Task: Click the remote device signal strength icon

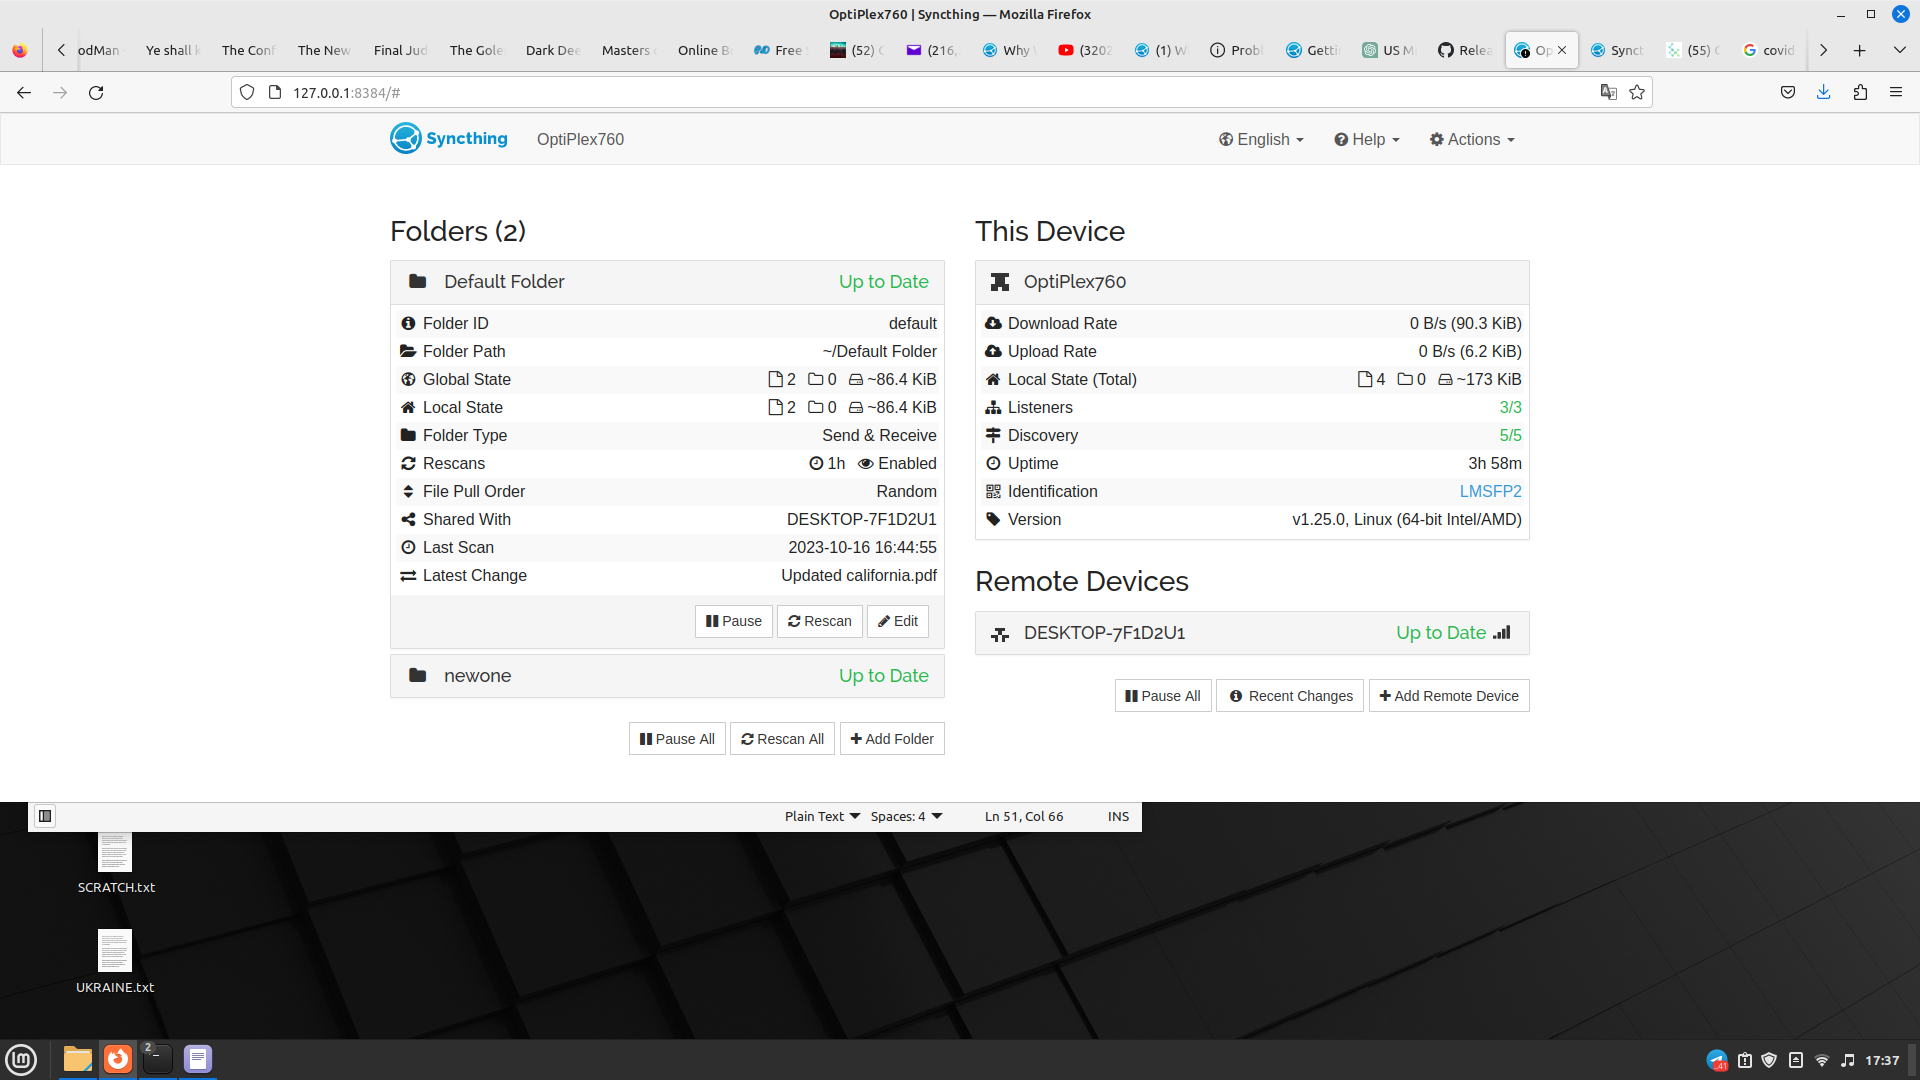Action: 1501,632
